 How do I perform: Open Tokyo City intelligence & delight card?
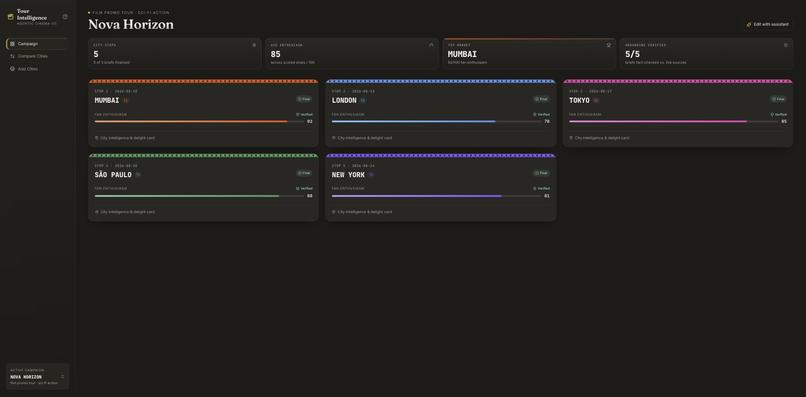(x=599, y=138)
